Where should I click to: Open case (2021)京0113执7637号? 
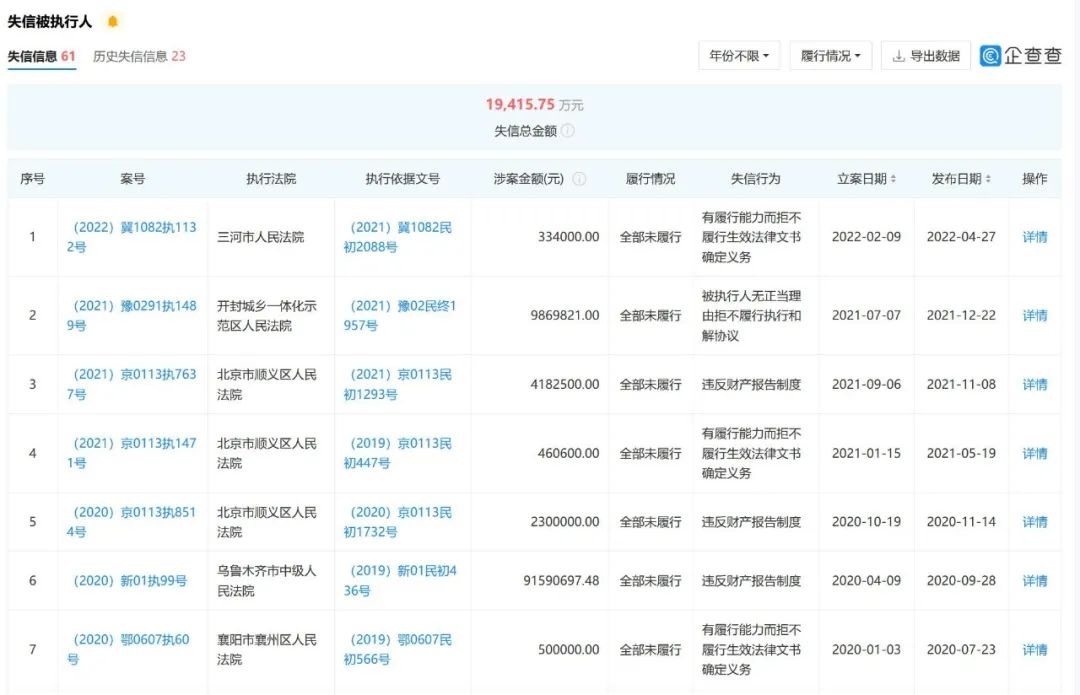click(x=132, y=384)
